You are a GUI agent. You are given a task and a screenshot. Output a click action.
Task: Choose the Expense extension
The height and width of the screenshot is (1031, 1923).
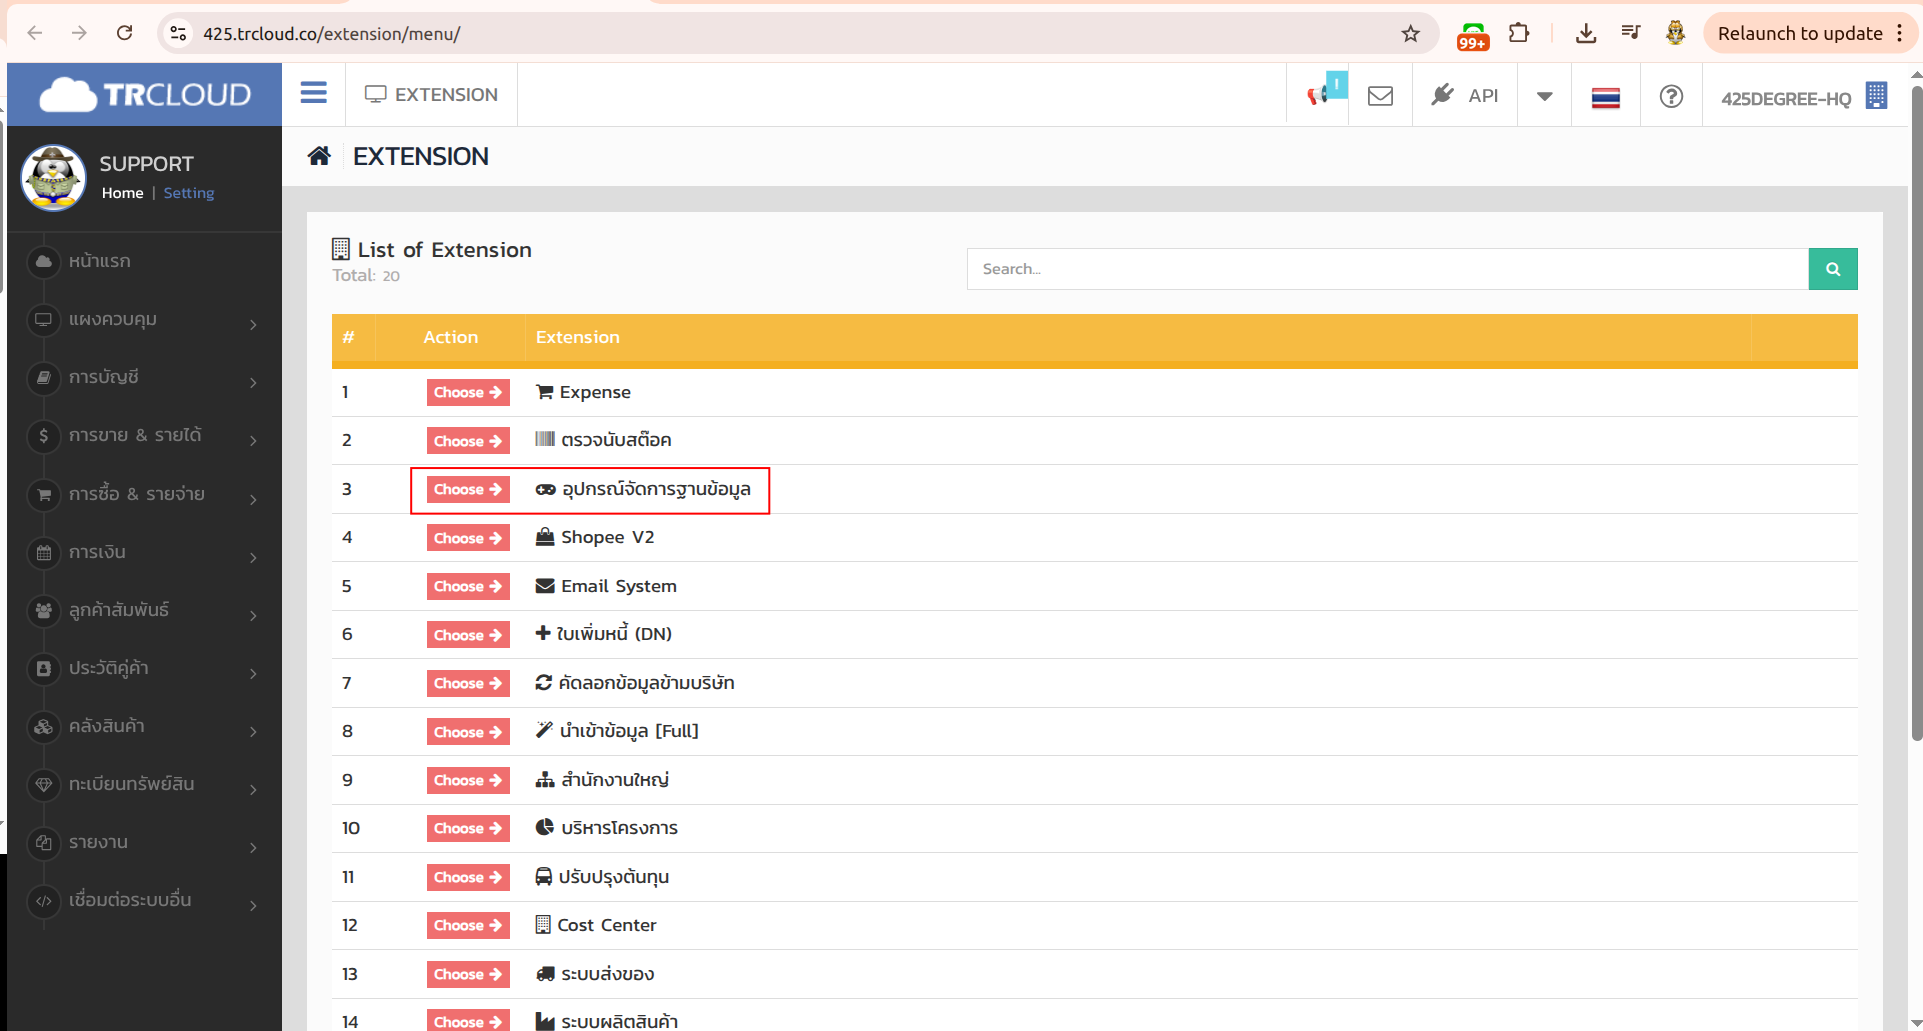click(x=467, y=393)
